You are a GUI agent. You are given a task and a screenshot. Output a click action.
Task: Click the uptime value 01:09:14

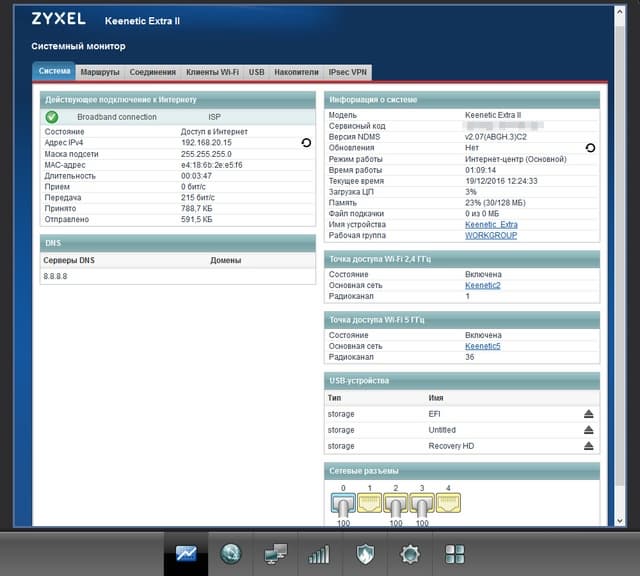pyautogui.click(x=480, y=170)
